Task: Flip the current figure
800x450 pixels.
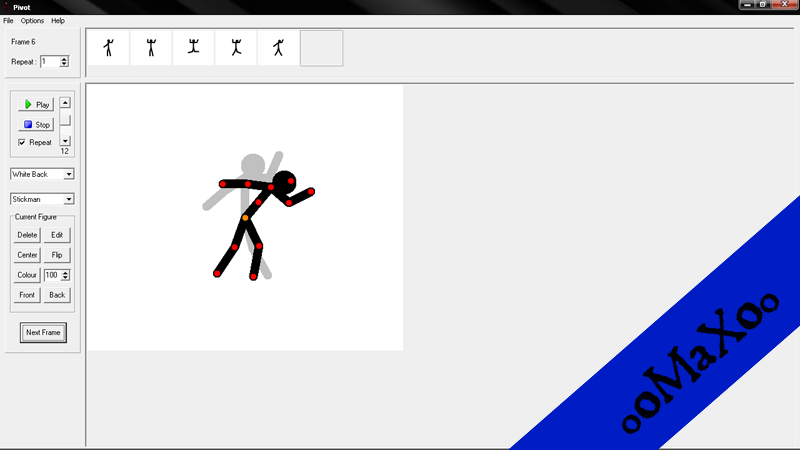Action: coord(57,255)
